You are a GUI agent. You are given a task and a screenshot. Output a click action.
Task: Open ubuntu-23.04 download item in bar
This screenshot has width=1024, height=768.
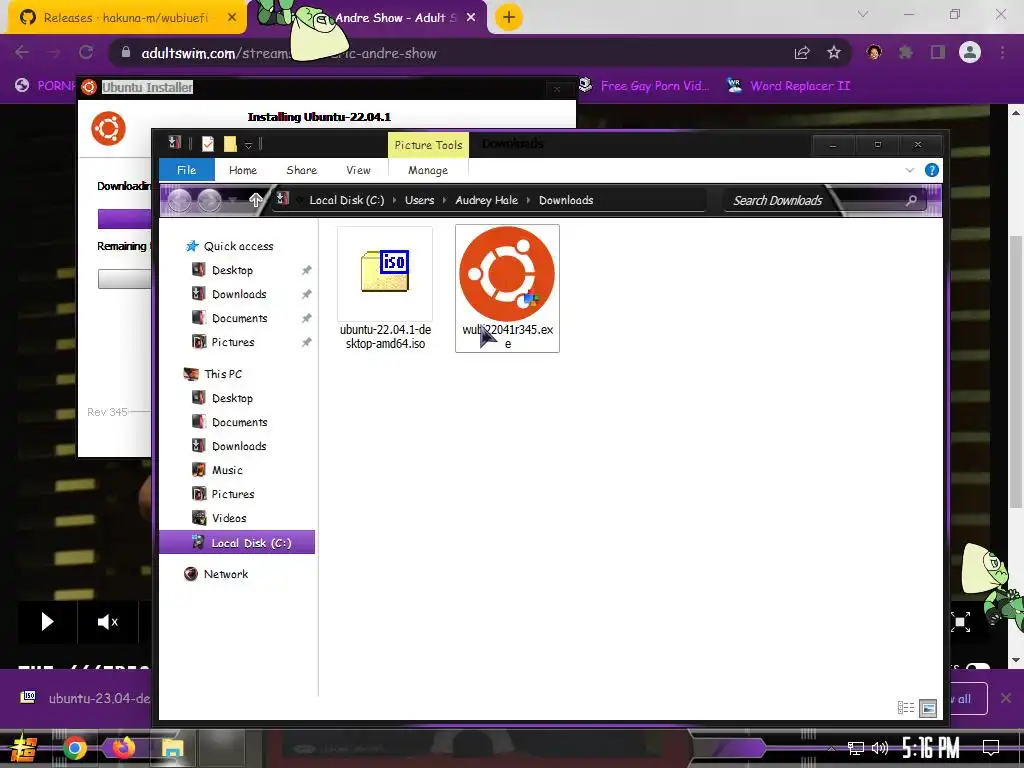(x=85, y=698)
